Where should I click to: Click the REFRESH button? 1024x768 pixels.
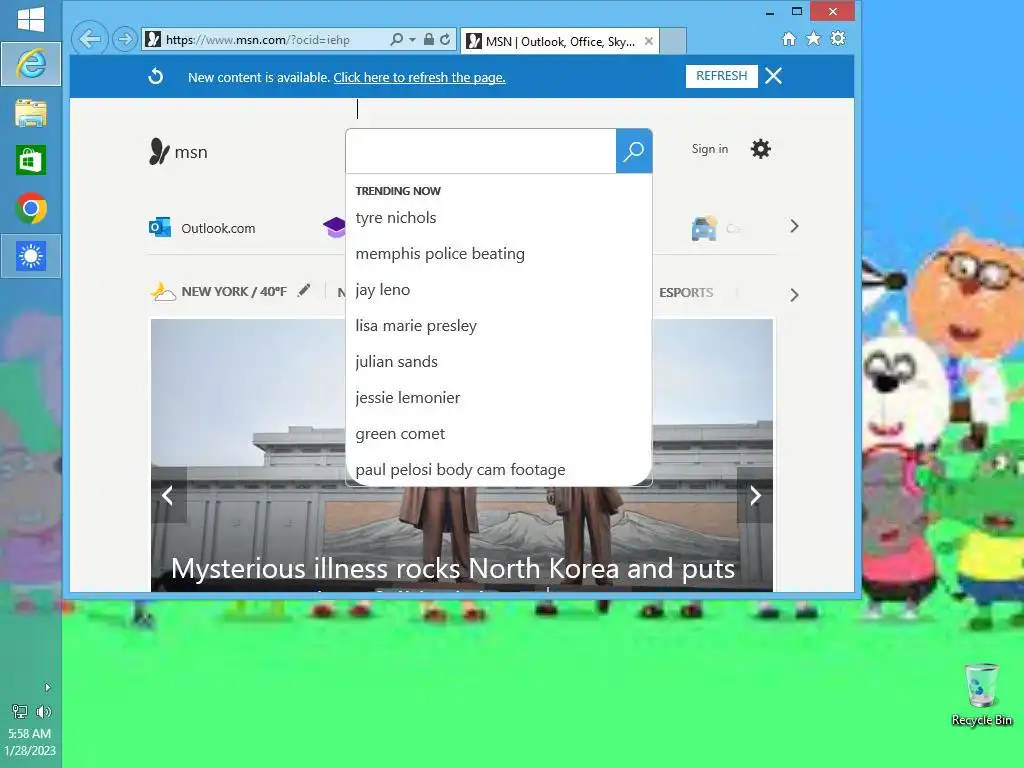(722, 76)
